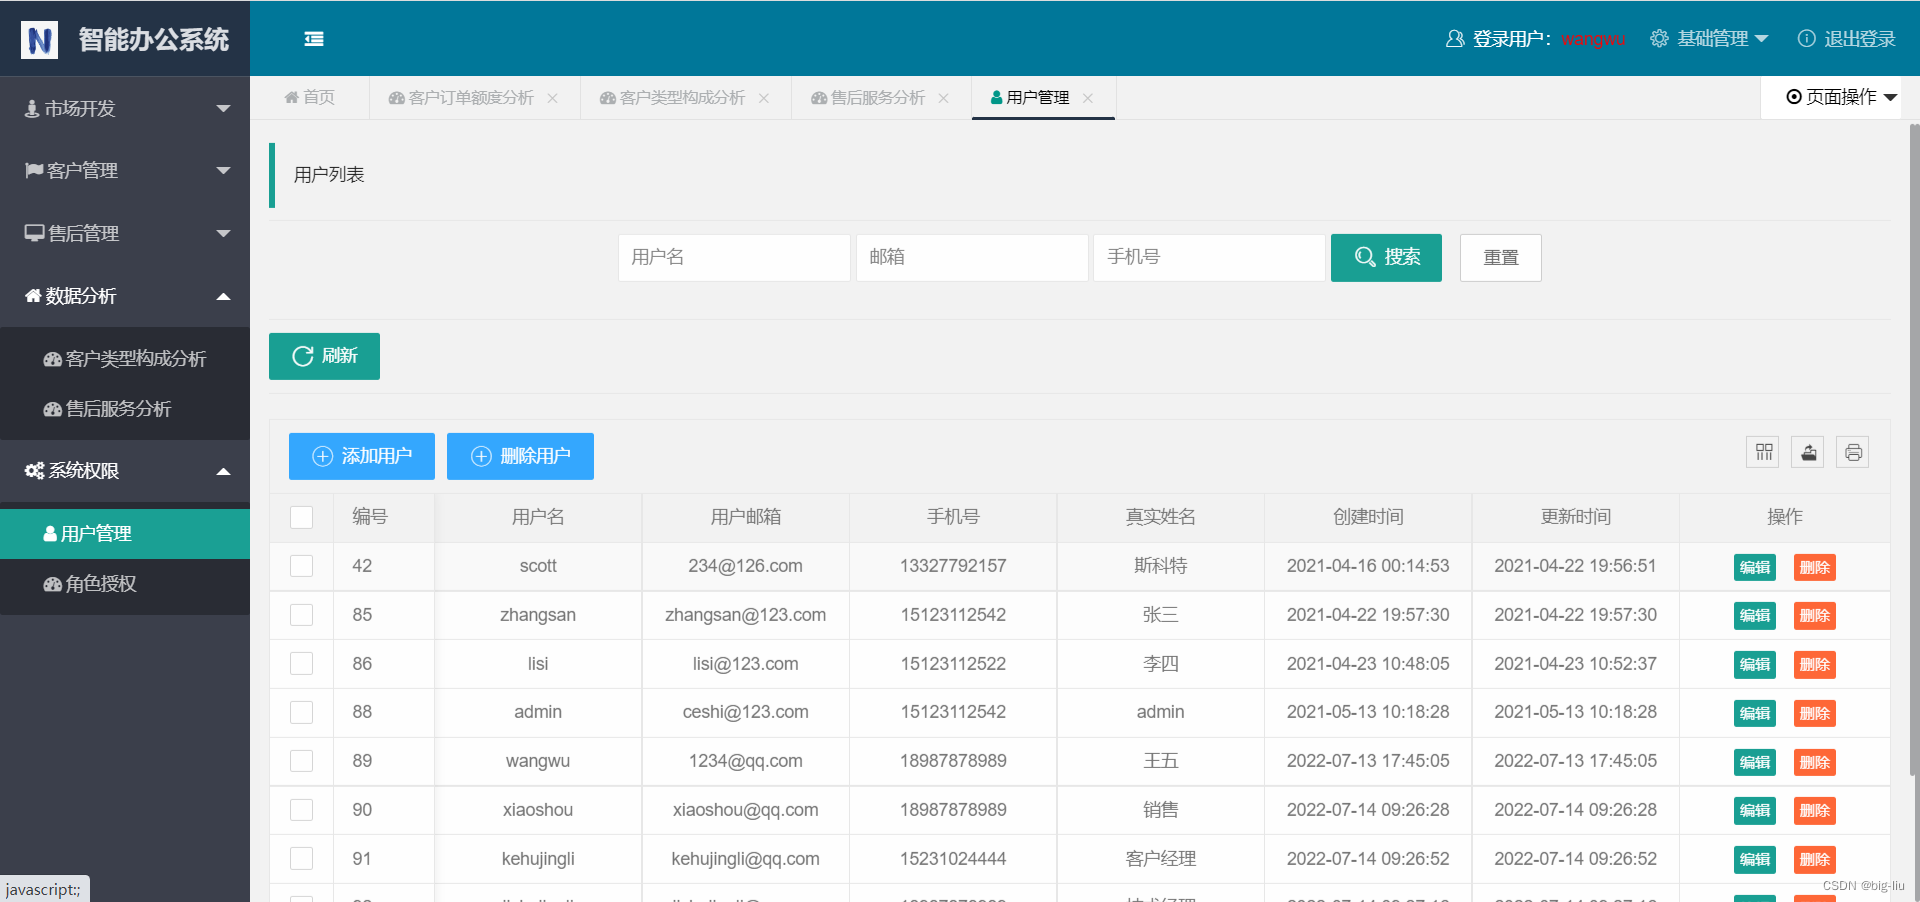Check the row for user scott
The width and height of the screenshot is (1920, 902).
coord(301,566)
